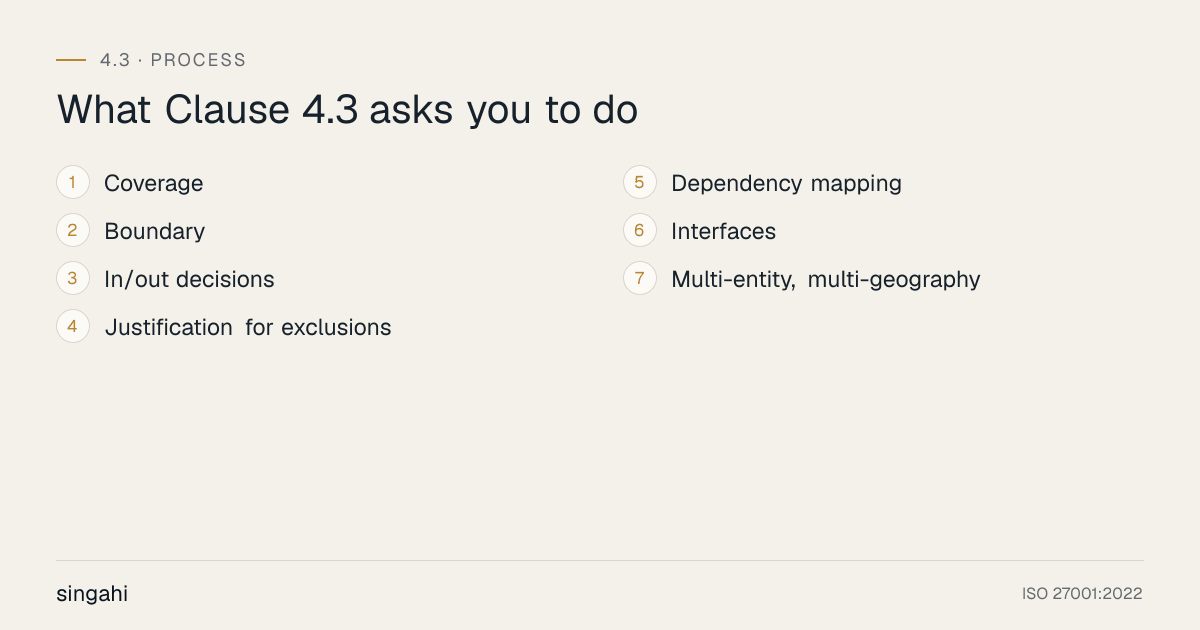Click the number 5 badge beside Dependency mapping
The width and height of the screenshot is (1200, 630).
[x=640, y=183]
